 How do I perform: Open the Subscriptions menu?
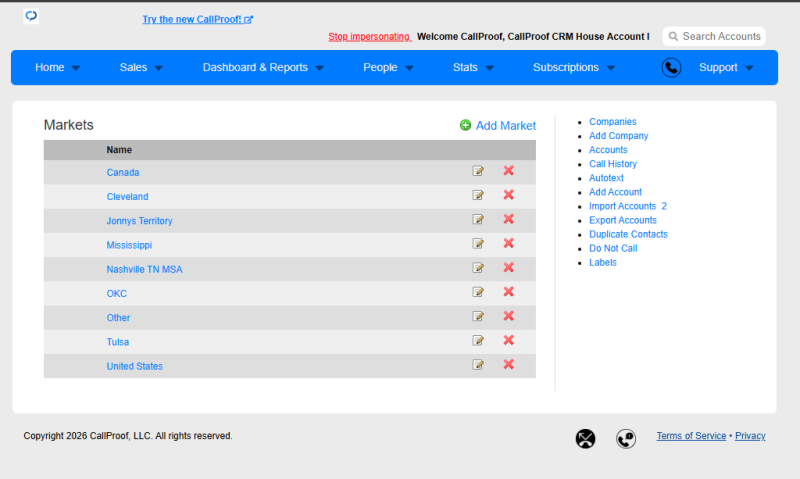coord(566,67)
